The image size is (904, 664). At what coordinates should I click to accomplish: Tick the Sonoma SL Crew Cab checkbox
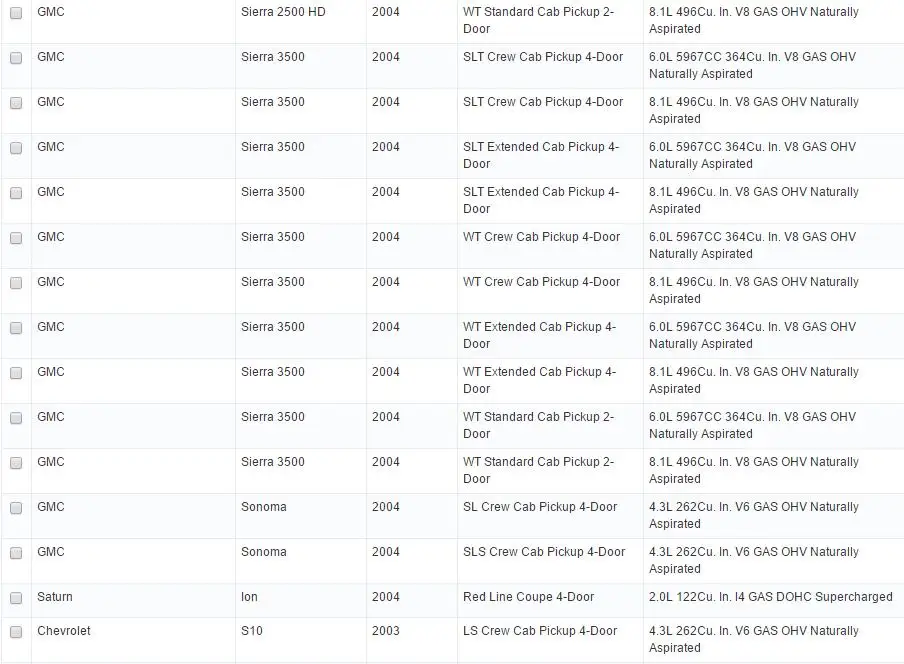point(16,507)
